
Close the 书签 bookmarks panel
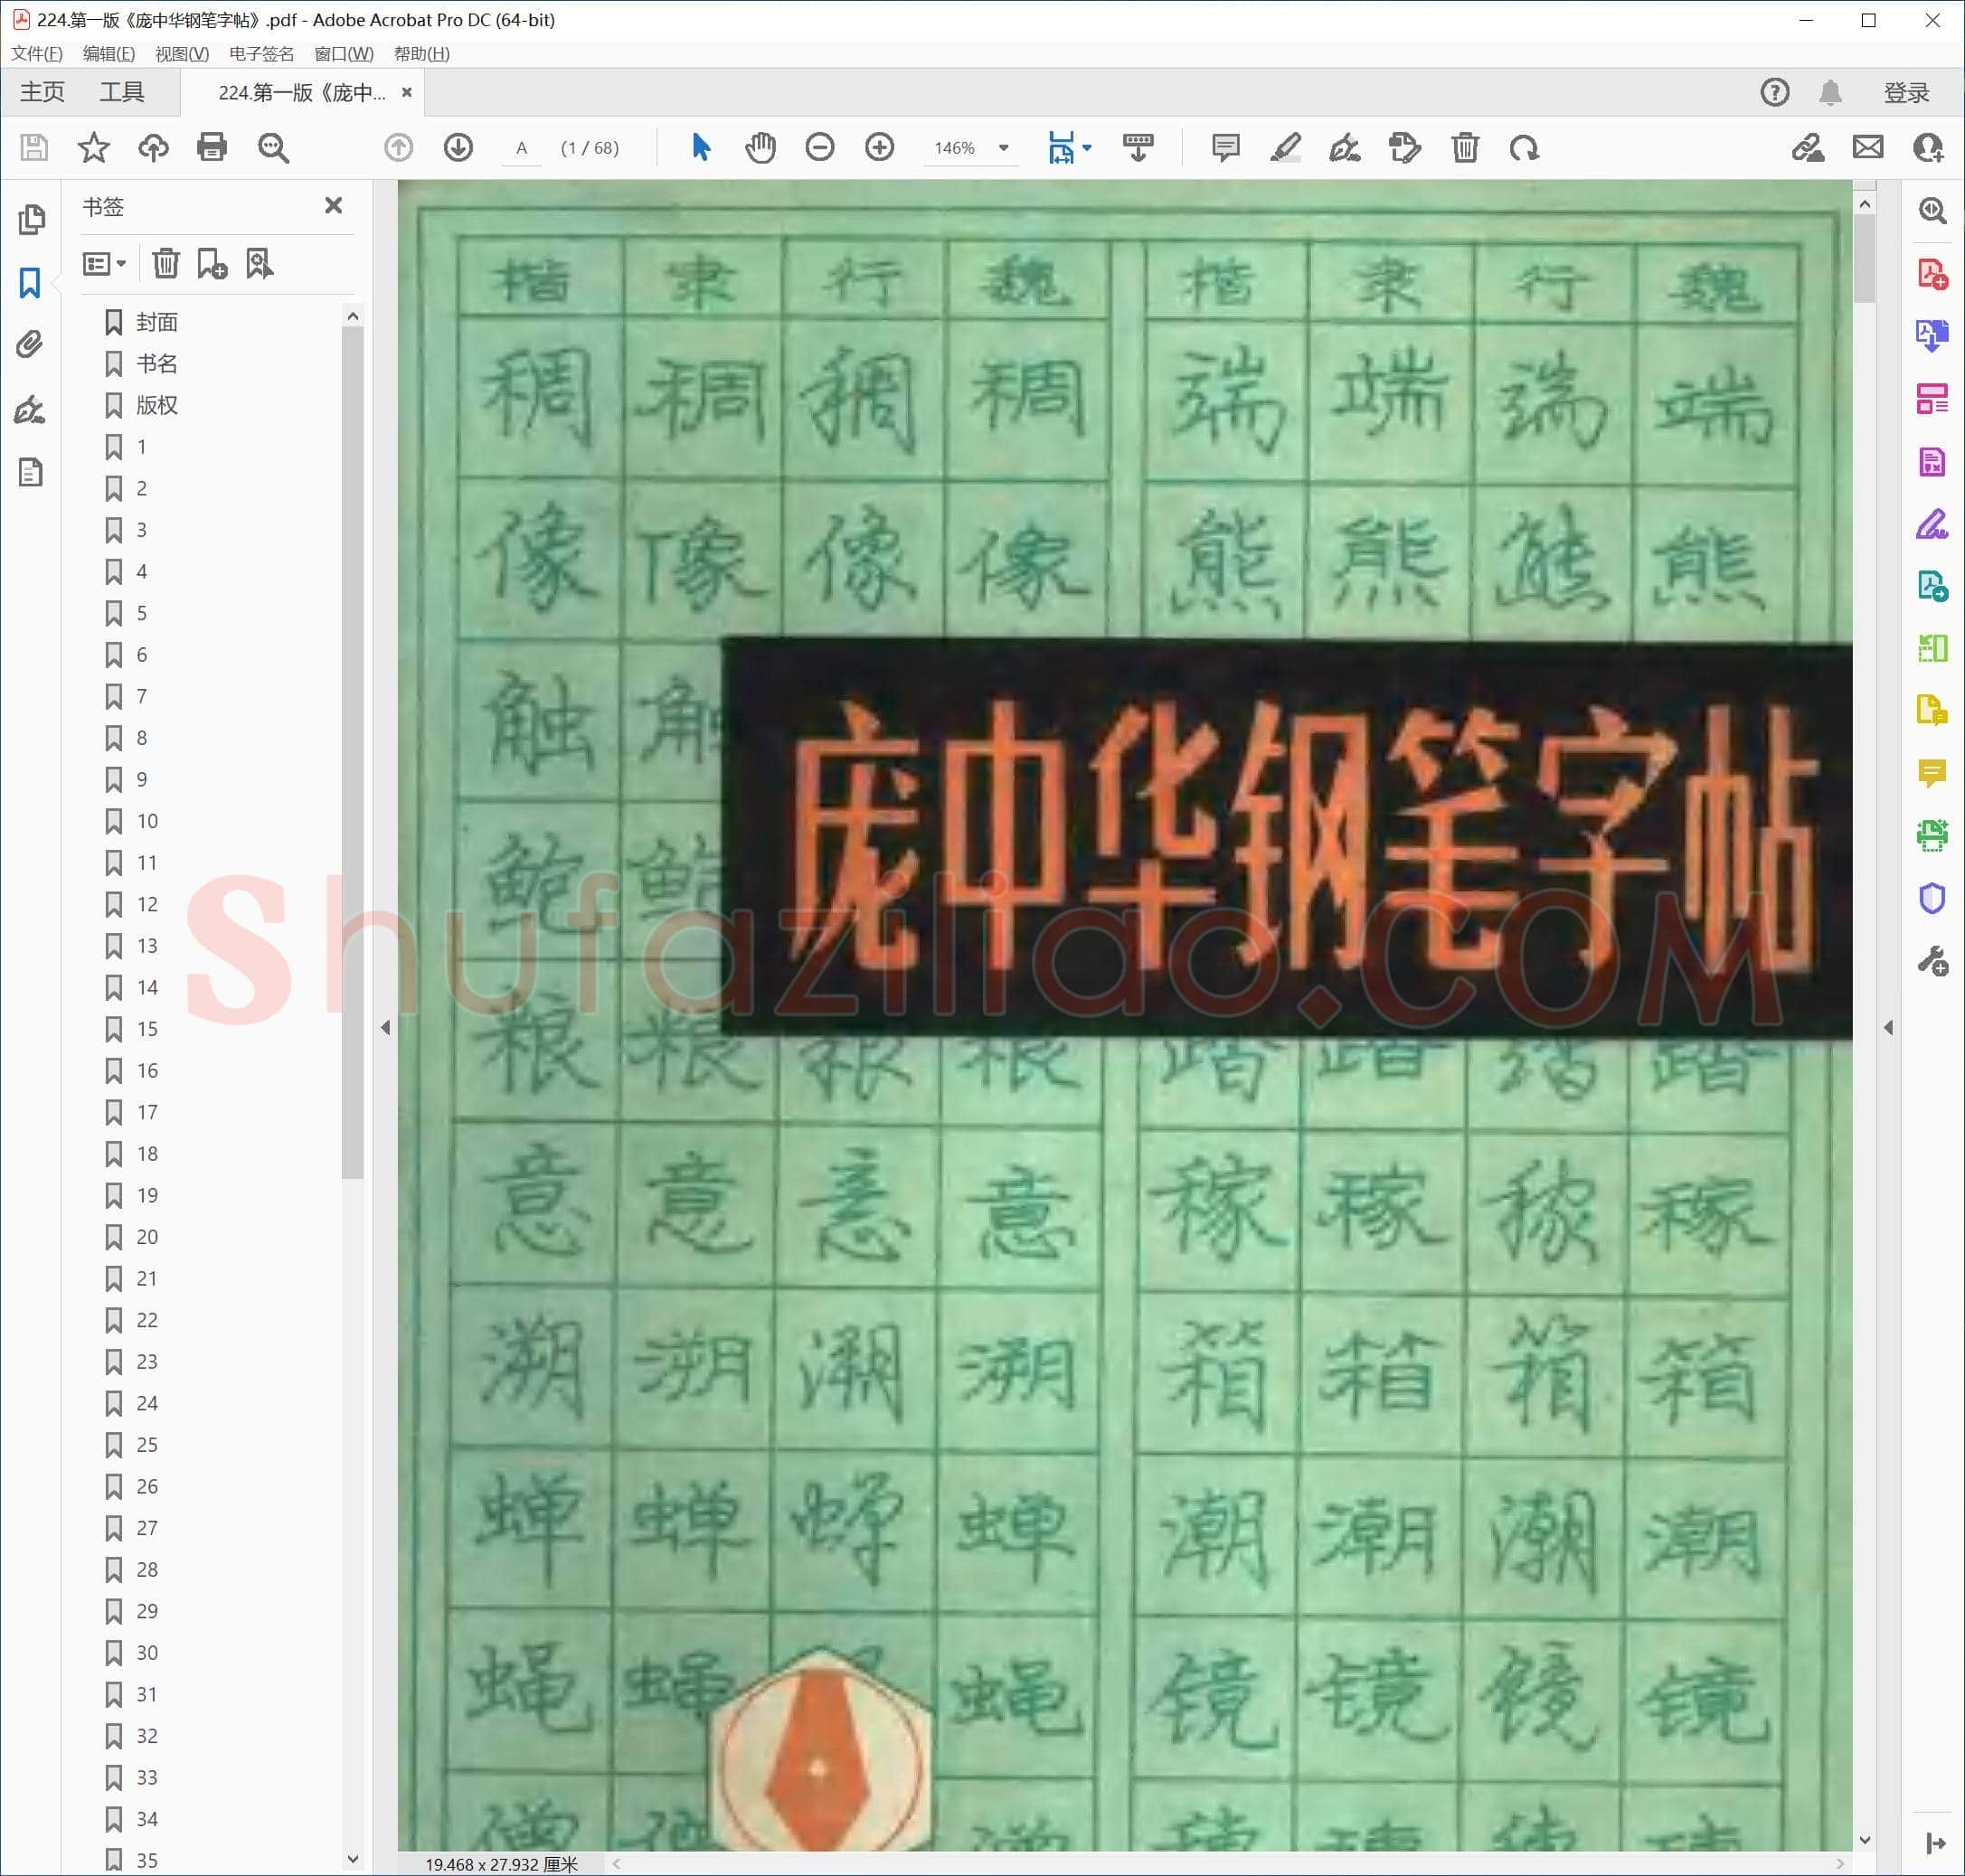[x=334, y=205]
